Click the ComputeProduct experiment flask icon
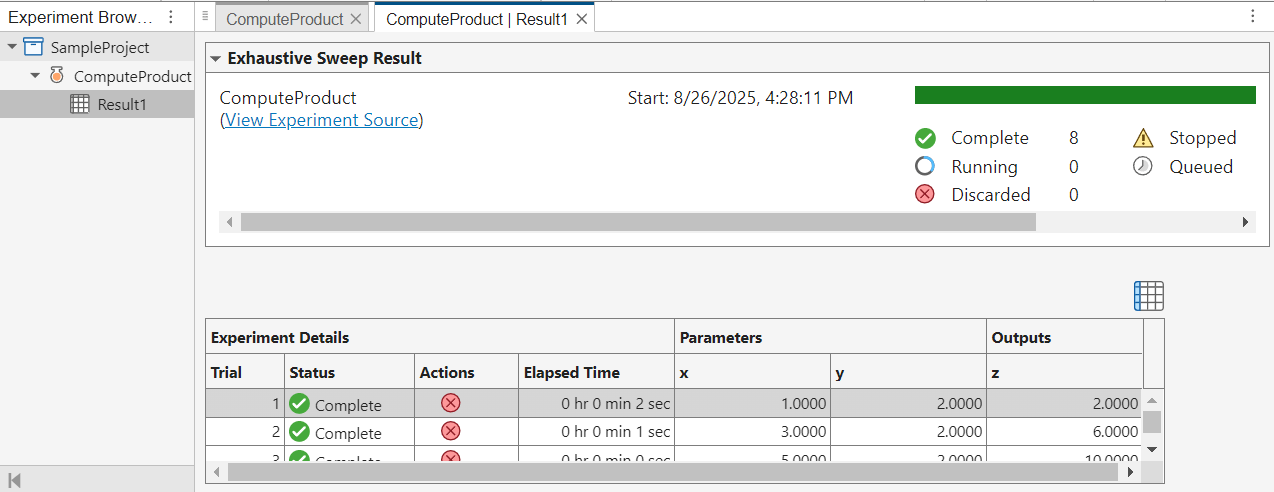The height and width of the screenshot is (492, 1274). (x=57, y=75)
